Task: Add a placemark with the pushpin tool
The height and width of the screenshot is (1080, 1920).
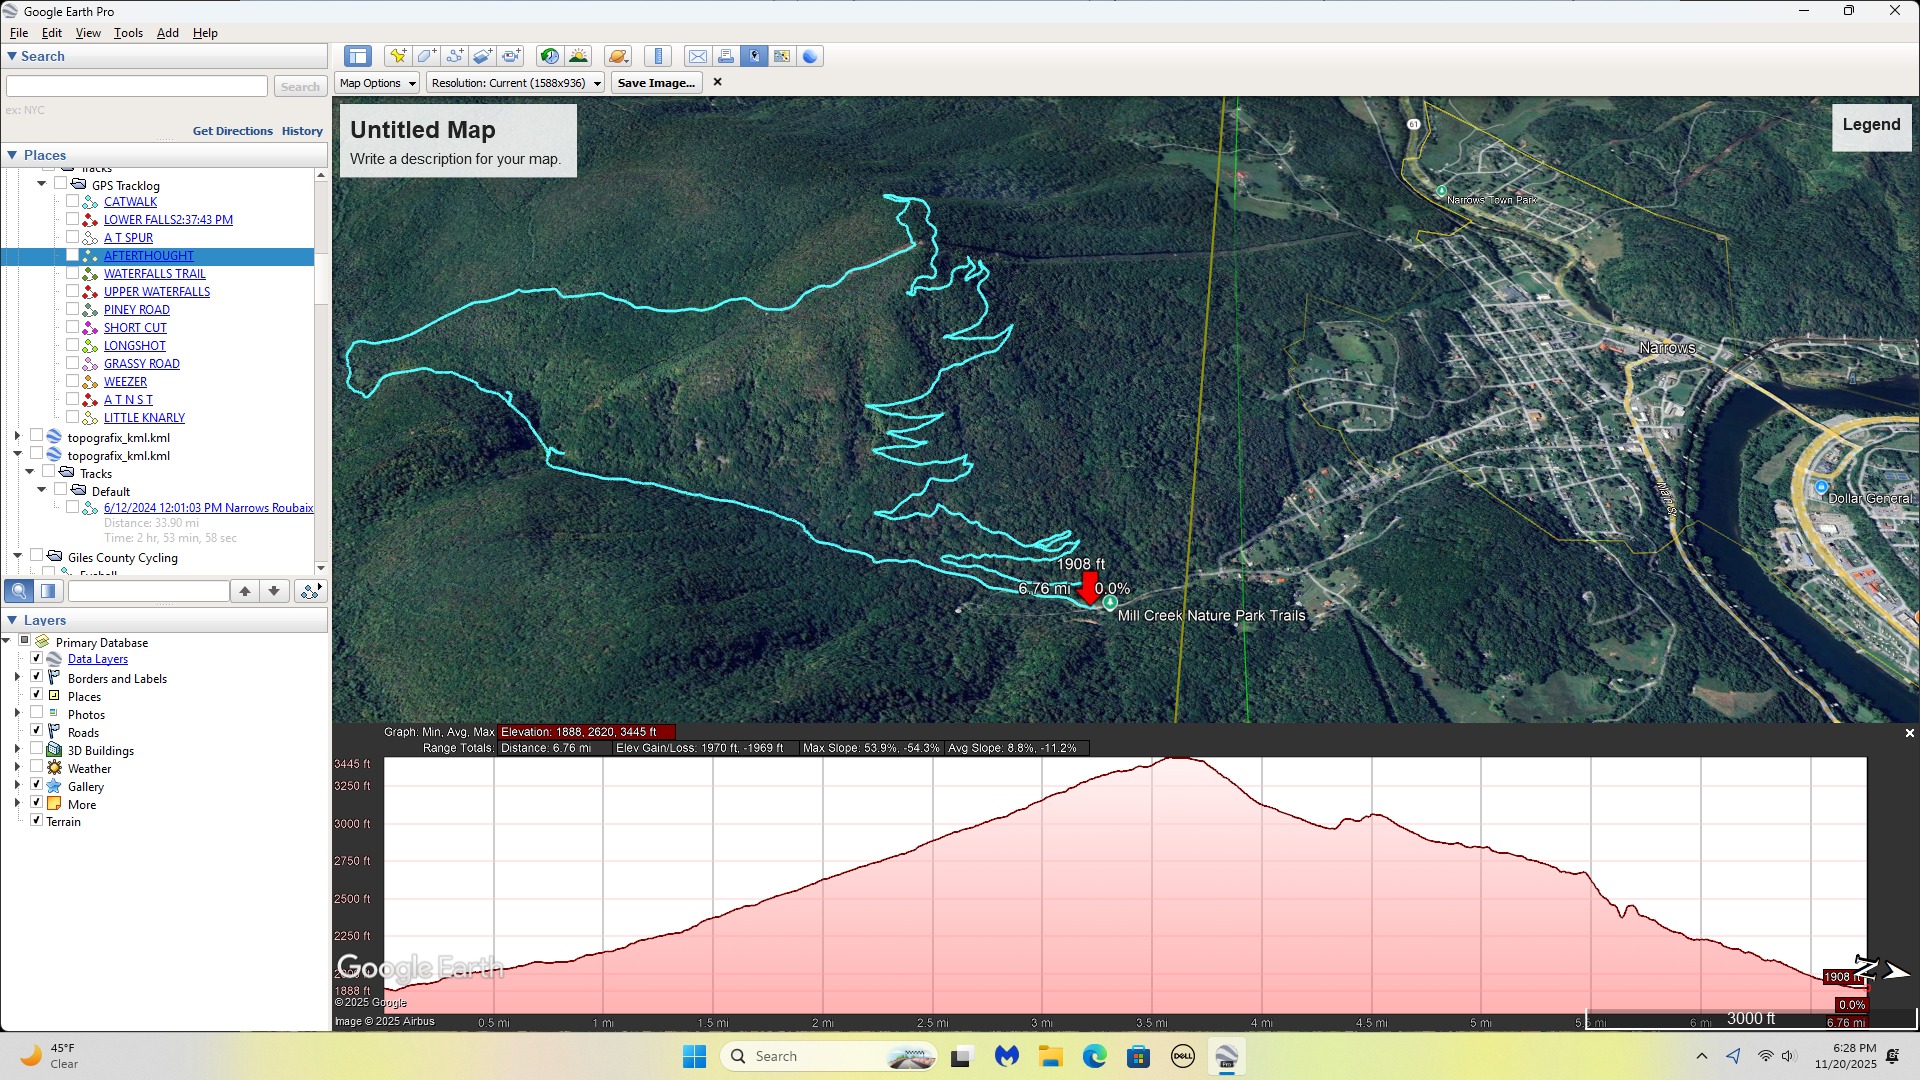Action: click(398, 56)
